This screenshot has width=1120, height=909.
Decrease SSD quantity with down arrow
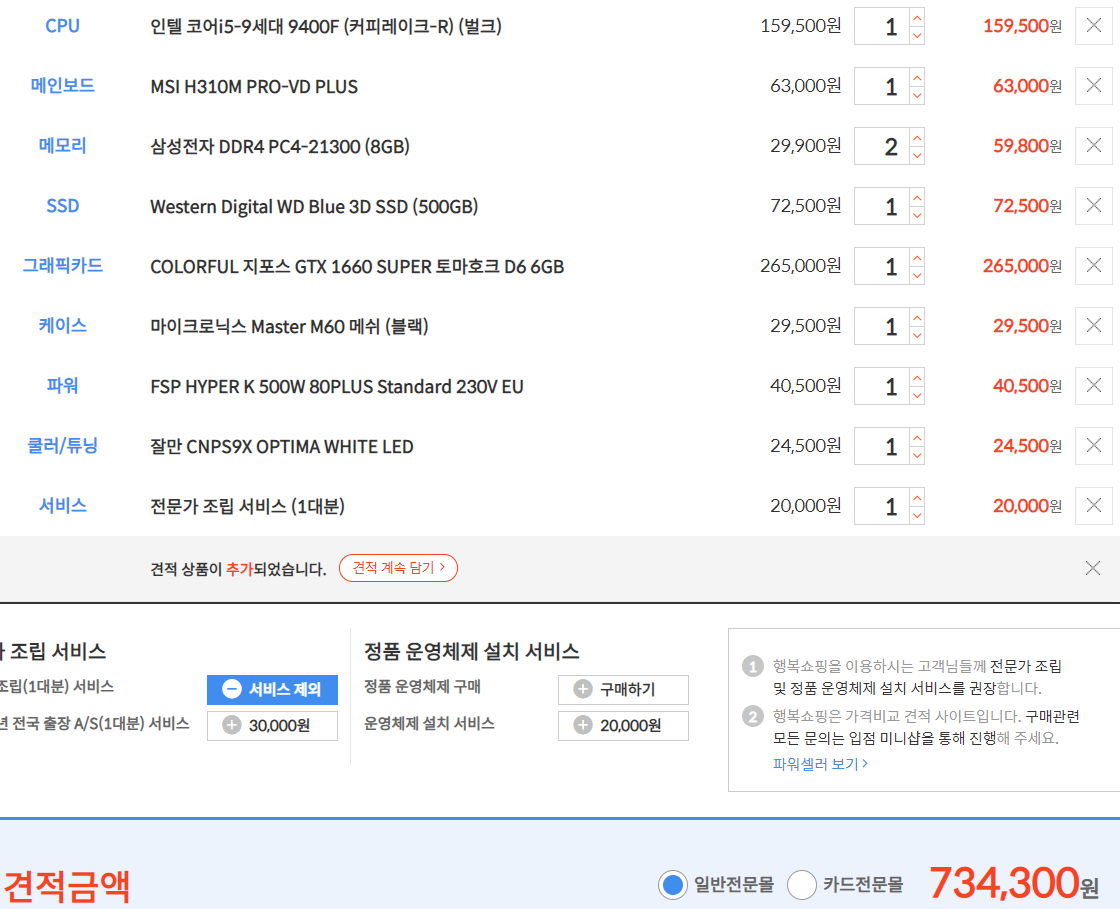coord(917,215)
